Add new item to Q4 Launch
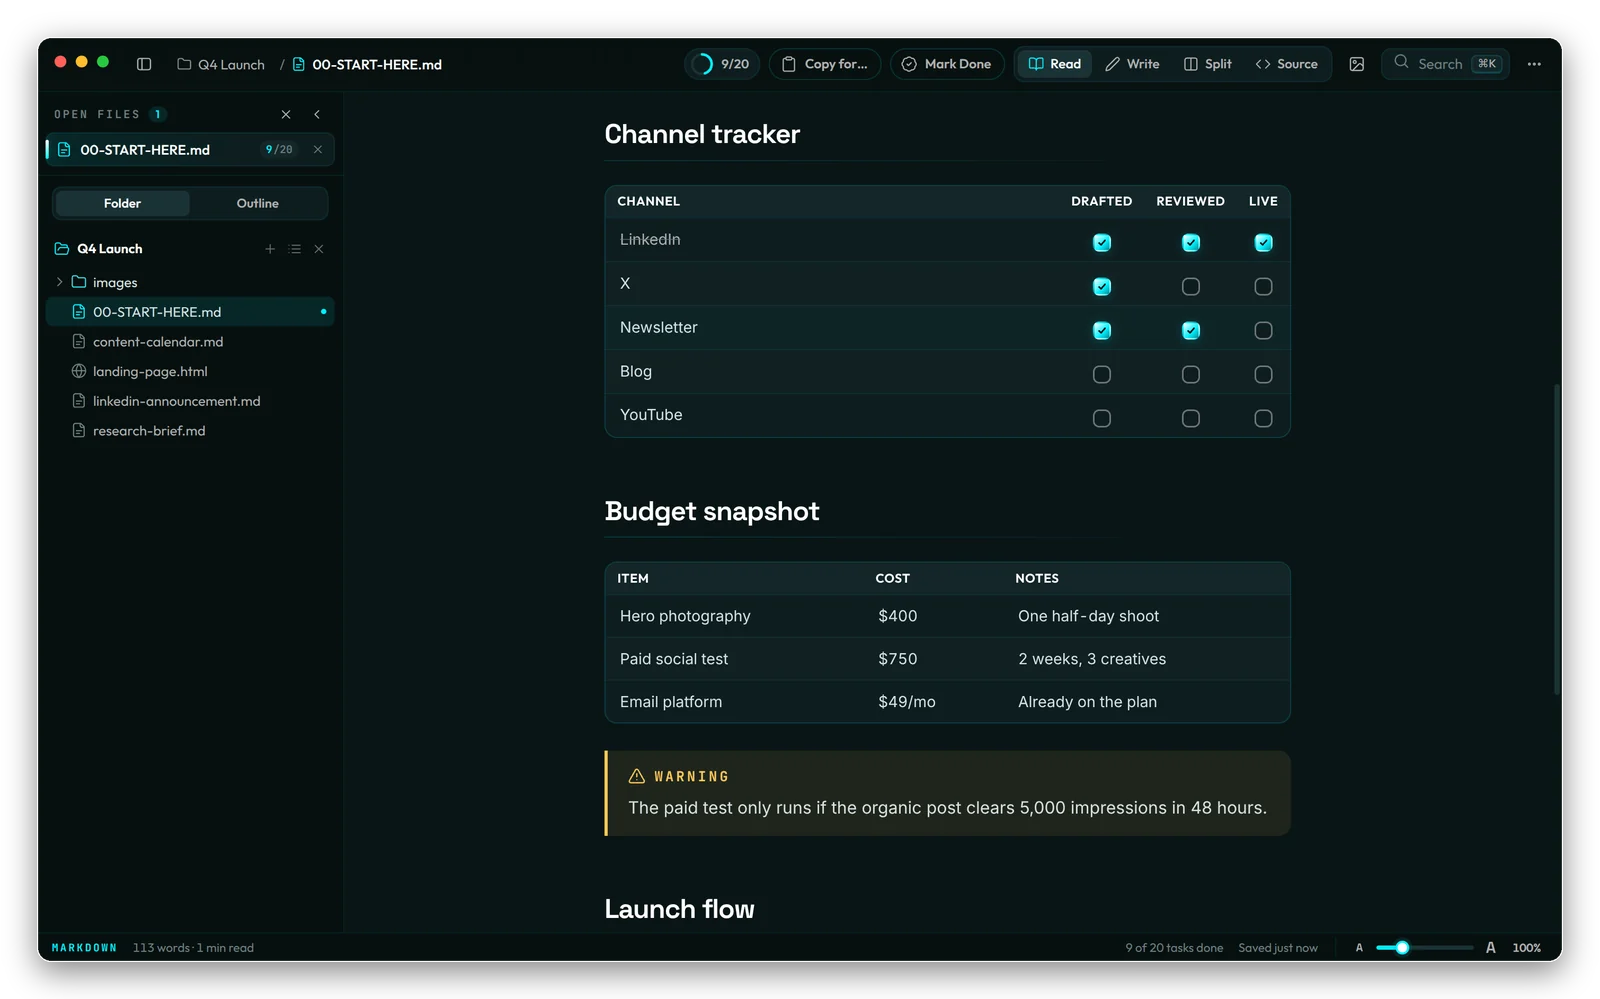The height and width of the screenshot is (999, 1600). click(270, 249)
